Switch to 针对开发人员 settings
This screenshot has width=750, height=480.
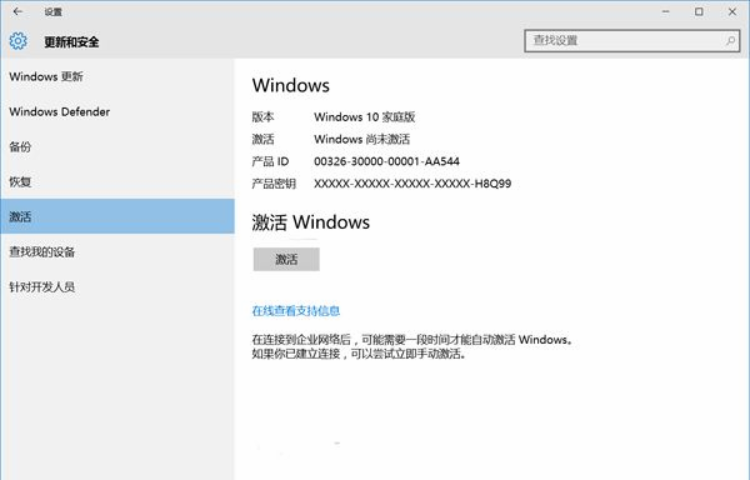[x=42, y=287]
